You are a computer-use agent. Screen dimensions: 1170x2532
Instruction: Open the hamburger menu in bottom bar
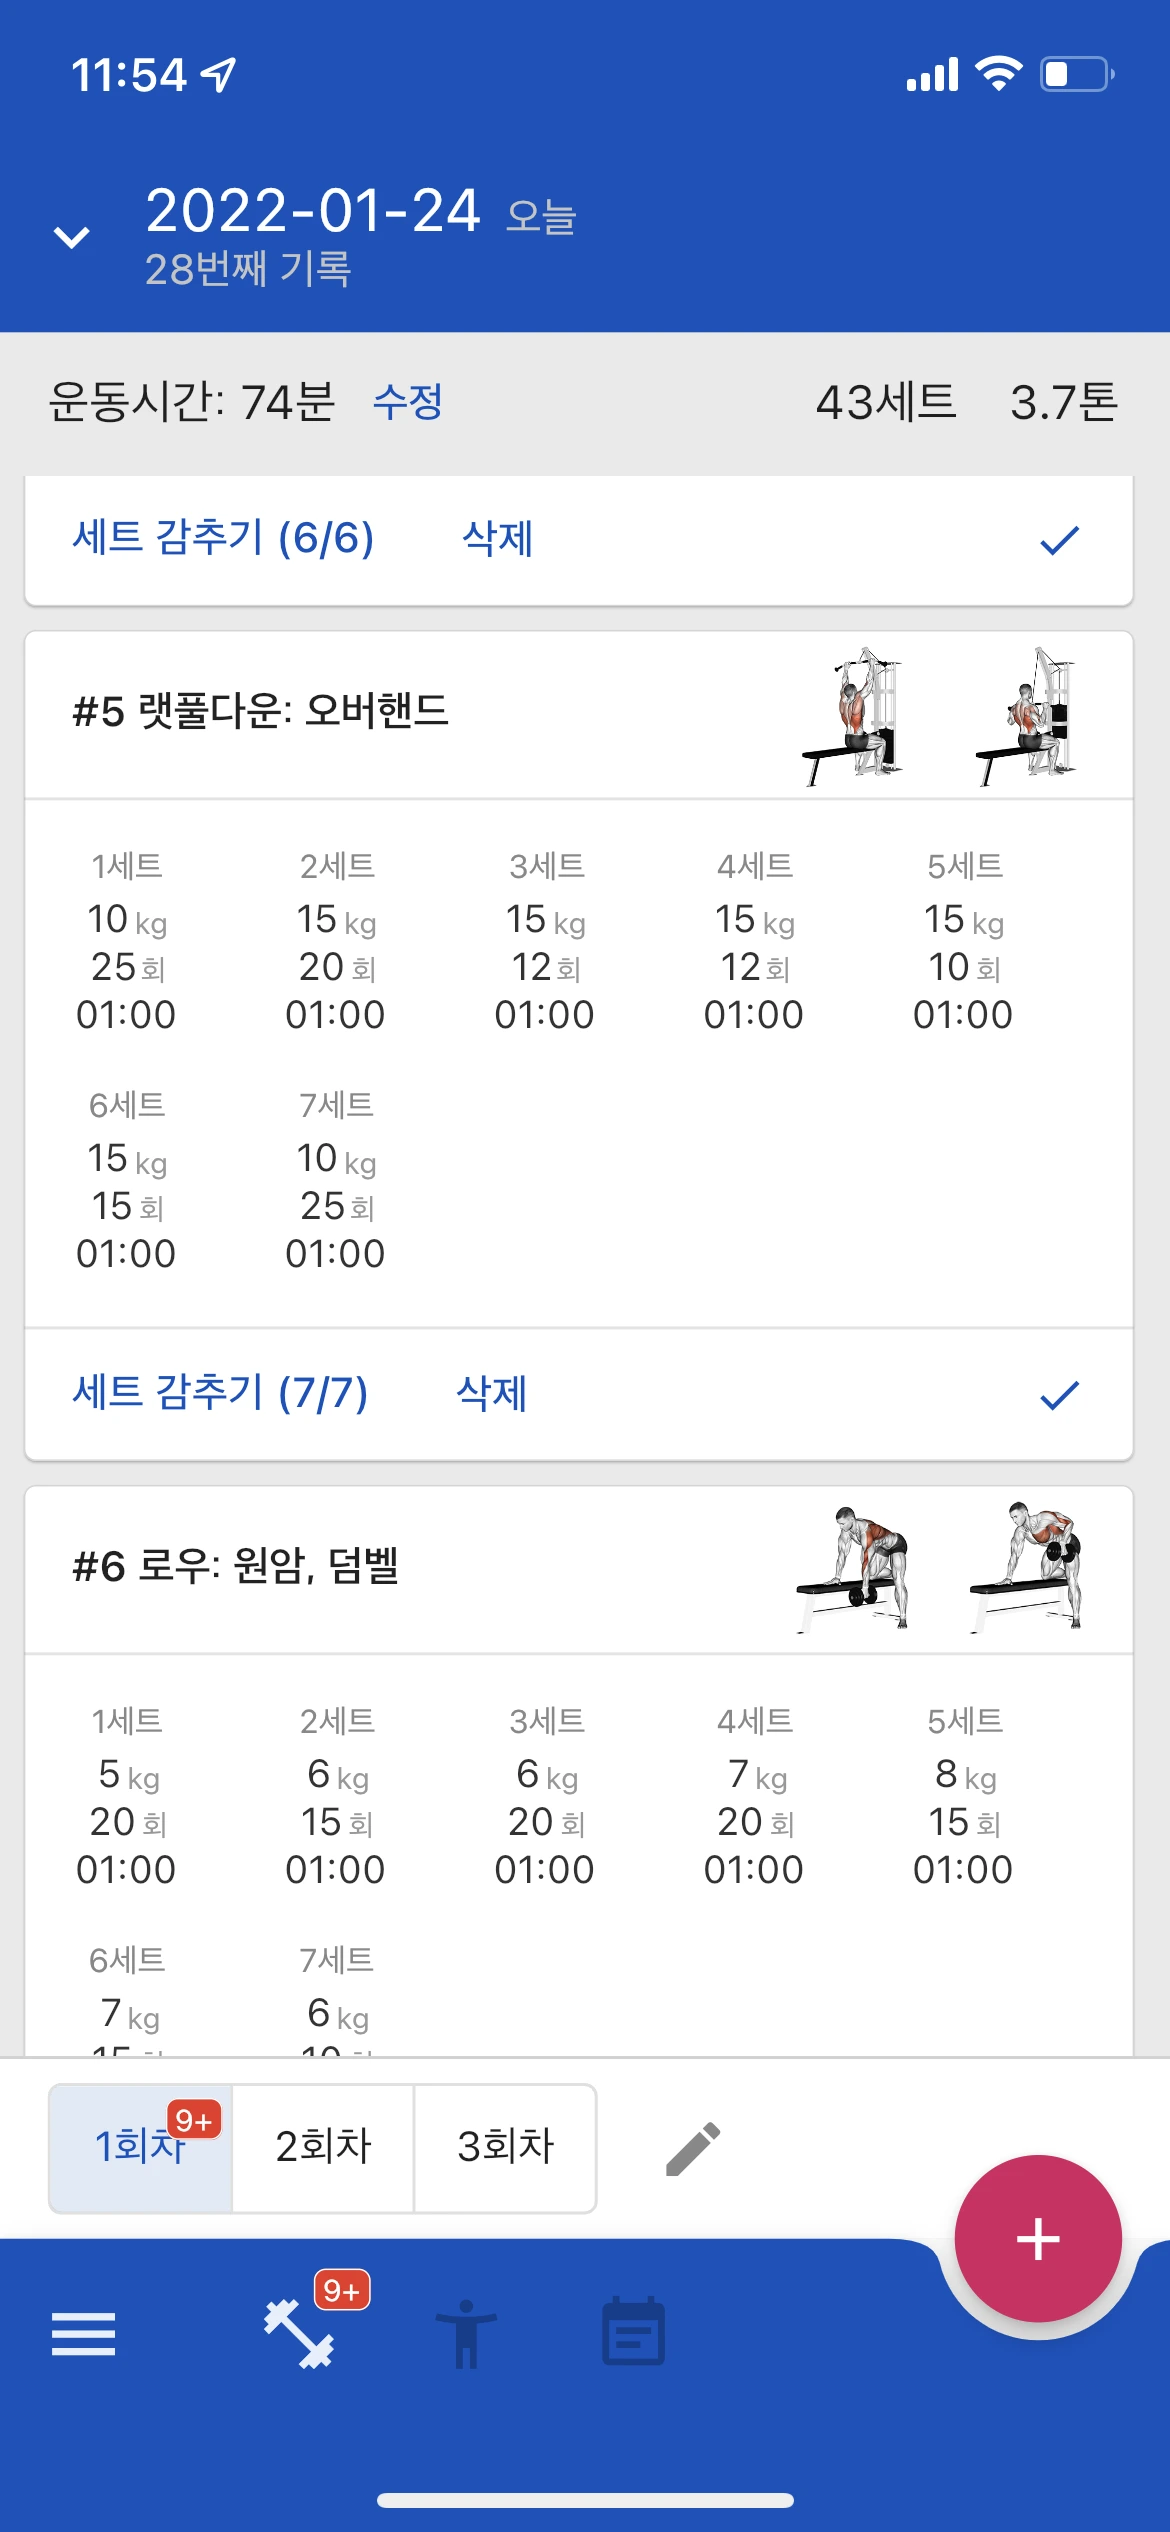pos(84,2334)
